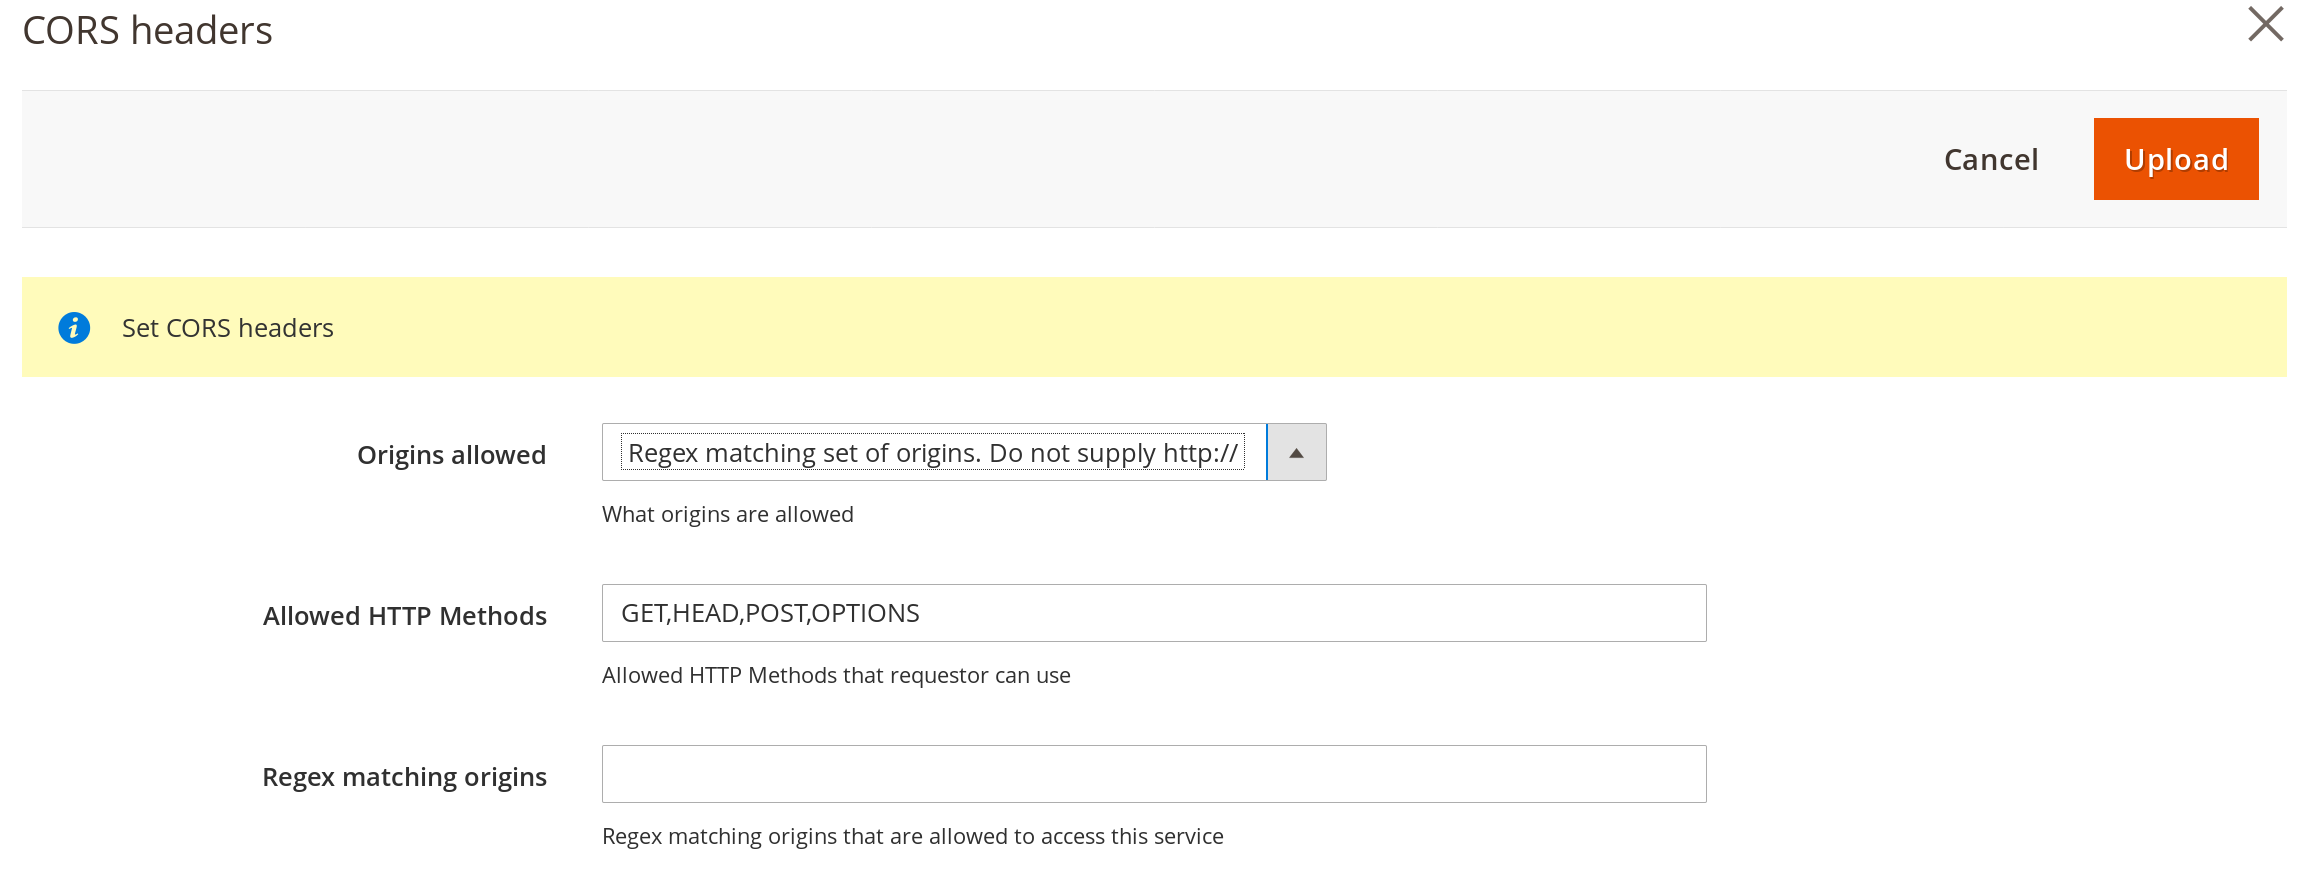The width and height of the screenshot is (2300, 870).
Task: Close the CORS headers dialog
Action: pyautogui.click(x=2265, y=24)
